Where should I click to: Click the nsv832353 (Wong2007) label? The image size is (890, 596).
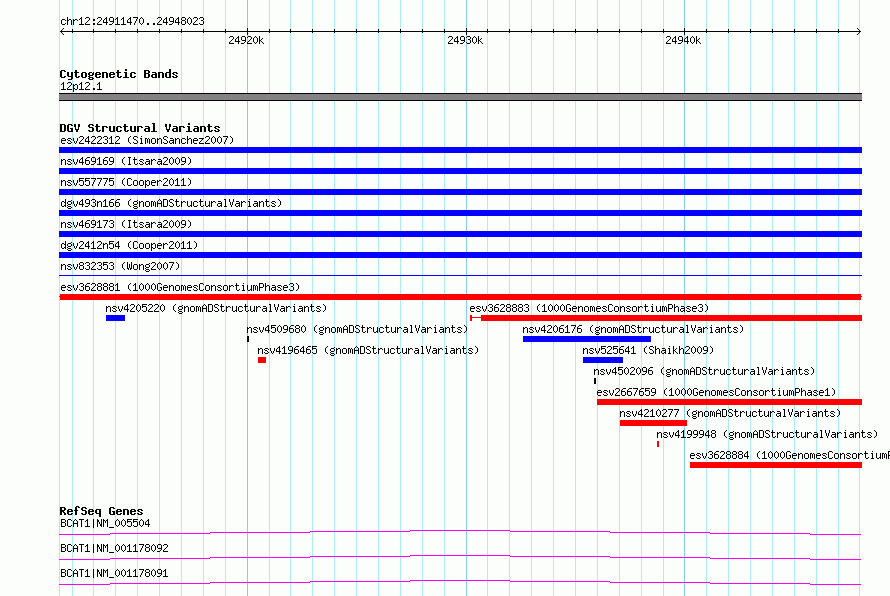[120, 266]
